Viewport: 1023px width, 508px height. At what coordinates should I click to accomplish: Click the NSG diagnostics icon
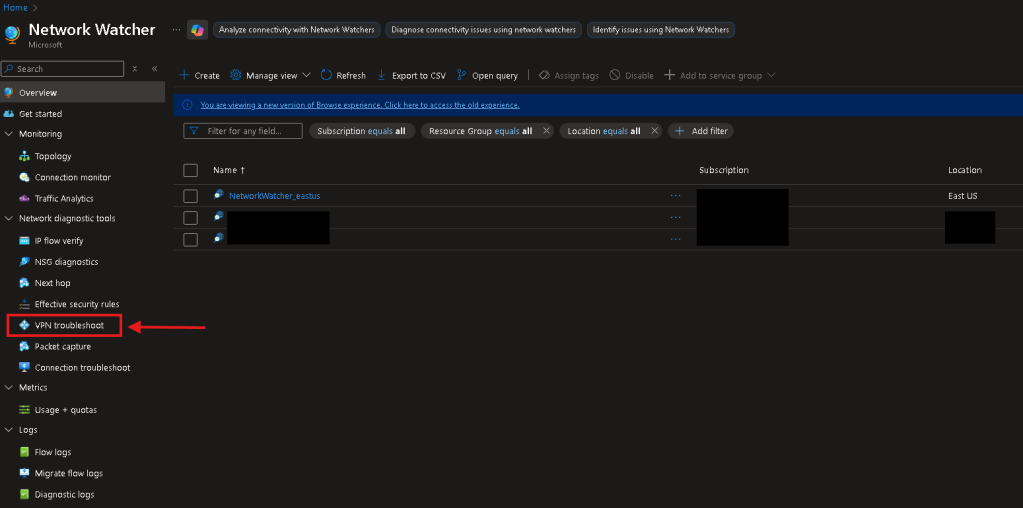coord(25,262)
